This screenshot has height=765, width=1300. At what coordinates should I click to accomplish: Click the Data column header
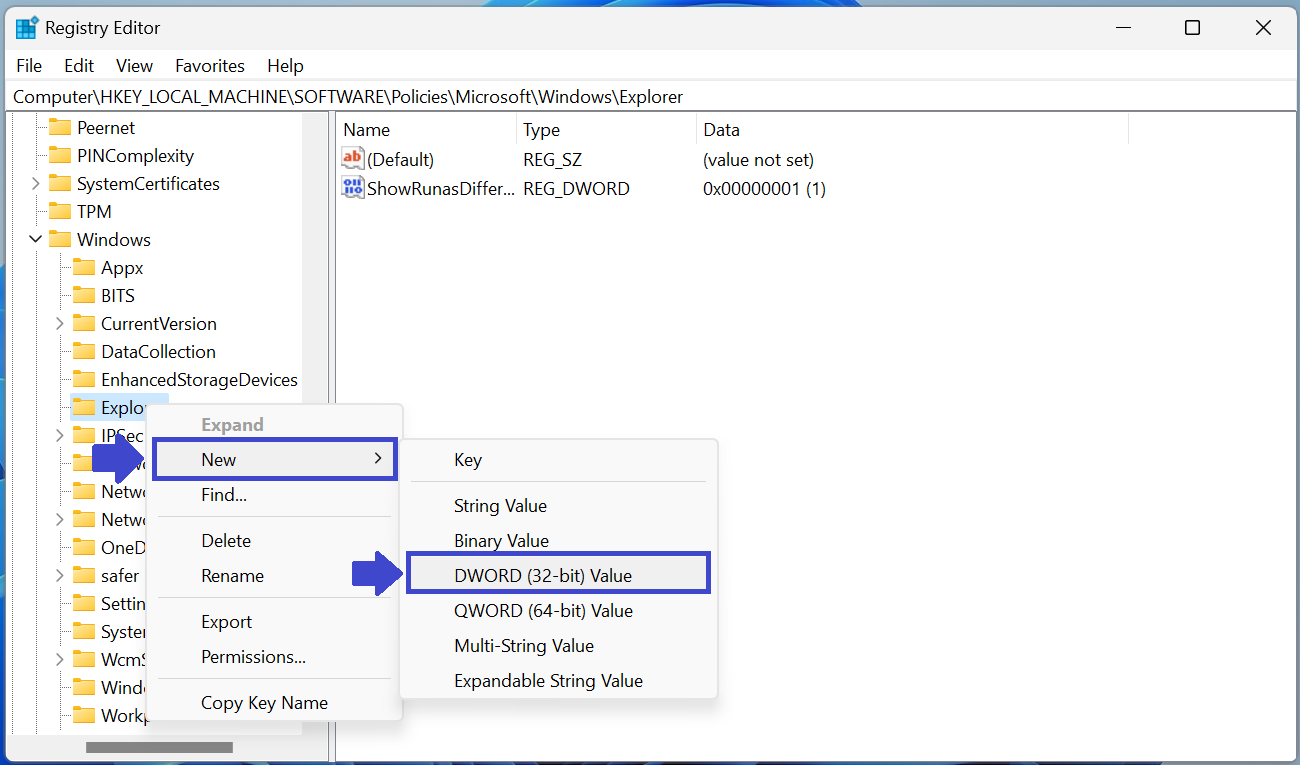721,130
